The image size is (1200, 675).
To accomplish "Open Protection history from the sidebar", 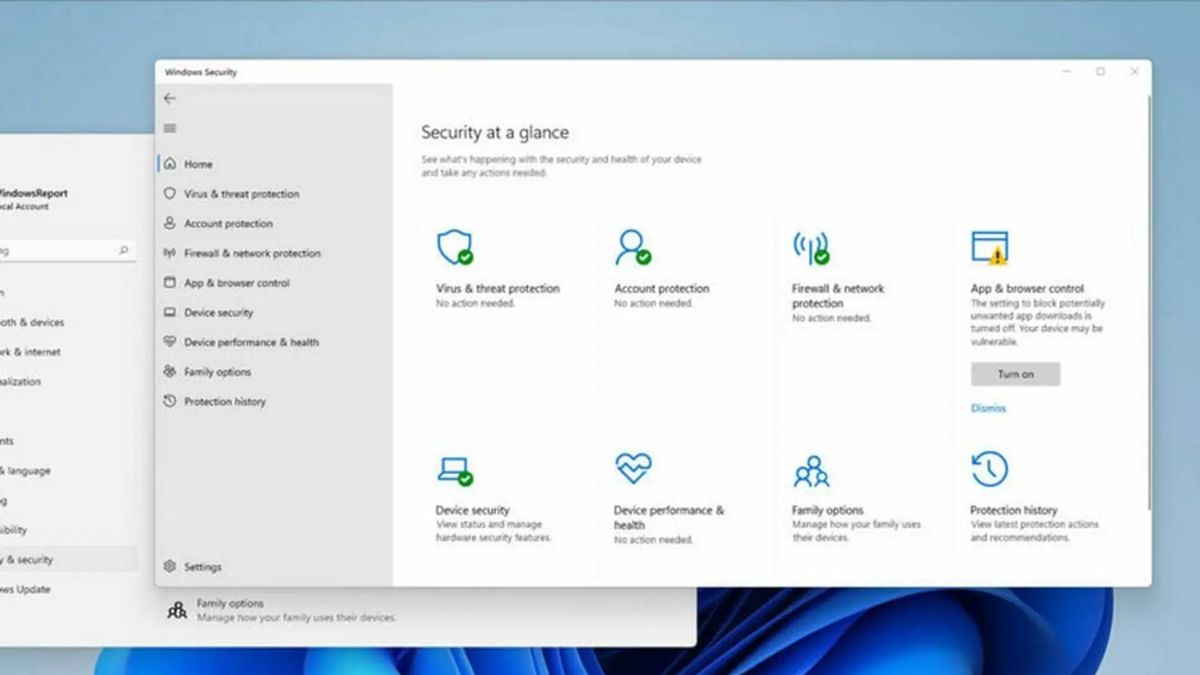I will point(225,401).
